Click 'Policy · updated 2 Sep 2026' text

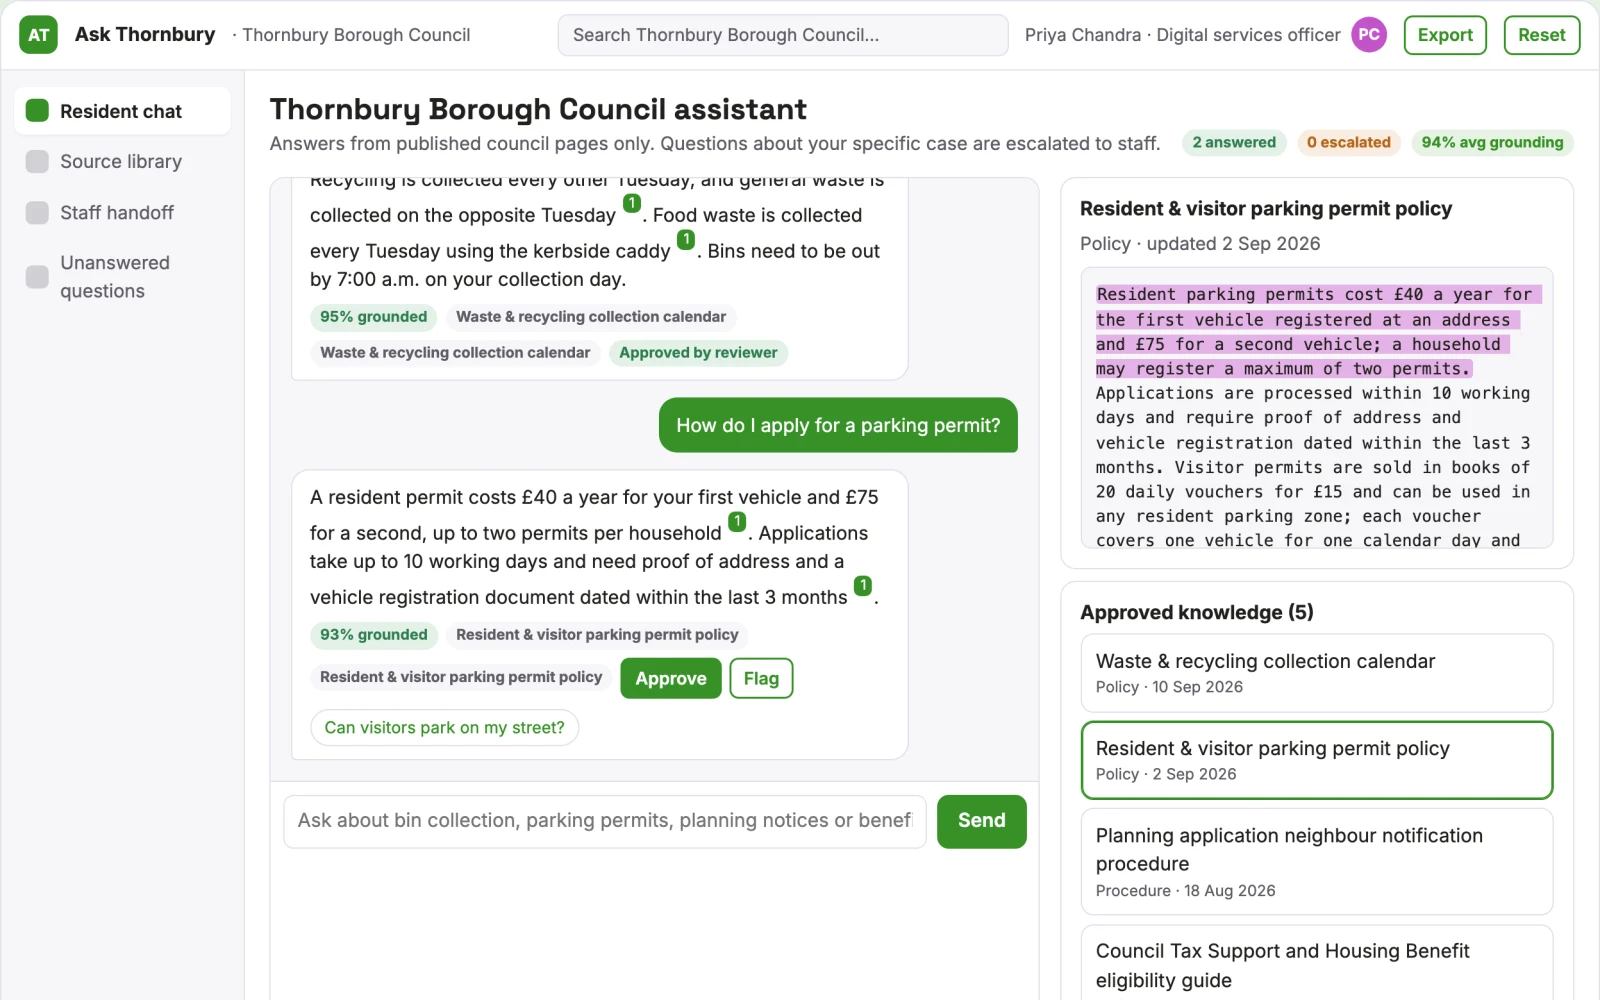[1200, 244]
